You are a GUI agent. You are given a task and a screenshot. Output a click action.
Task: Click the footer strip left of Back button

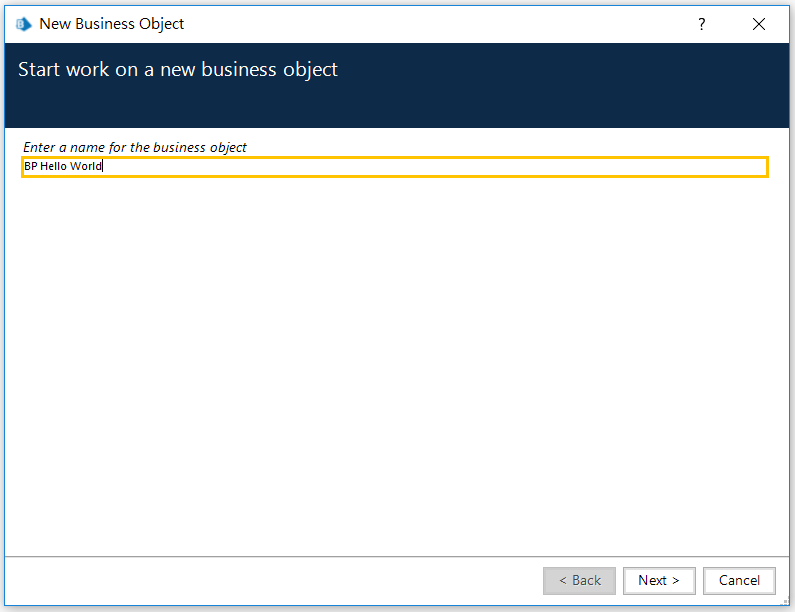coord(274,581)
